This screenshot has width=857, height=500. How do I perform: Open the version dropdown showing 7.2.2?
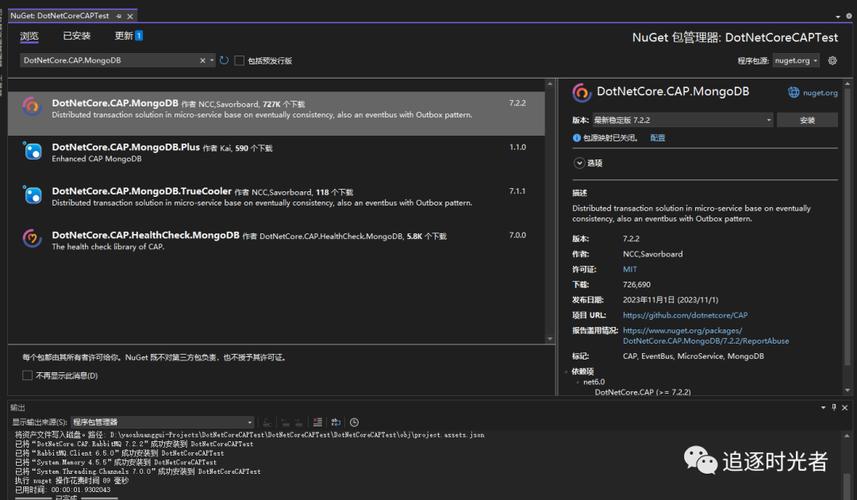[x=683, y=120]
